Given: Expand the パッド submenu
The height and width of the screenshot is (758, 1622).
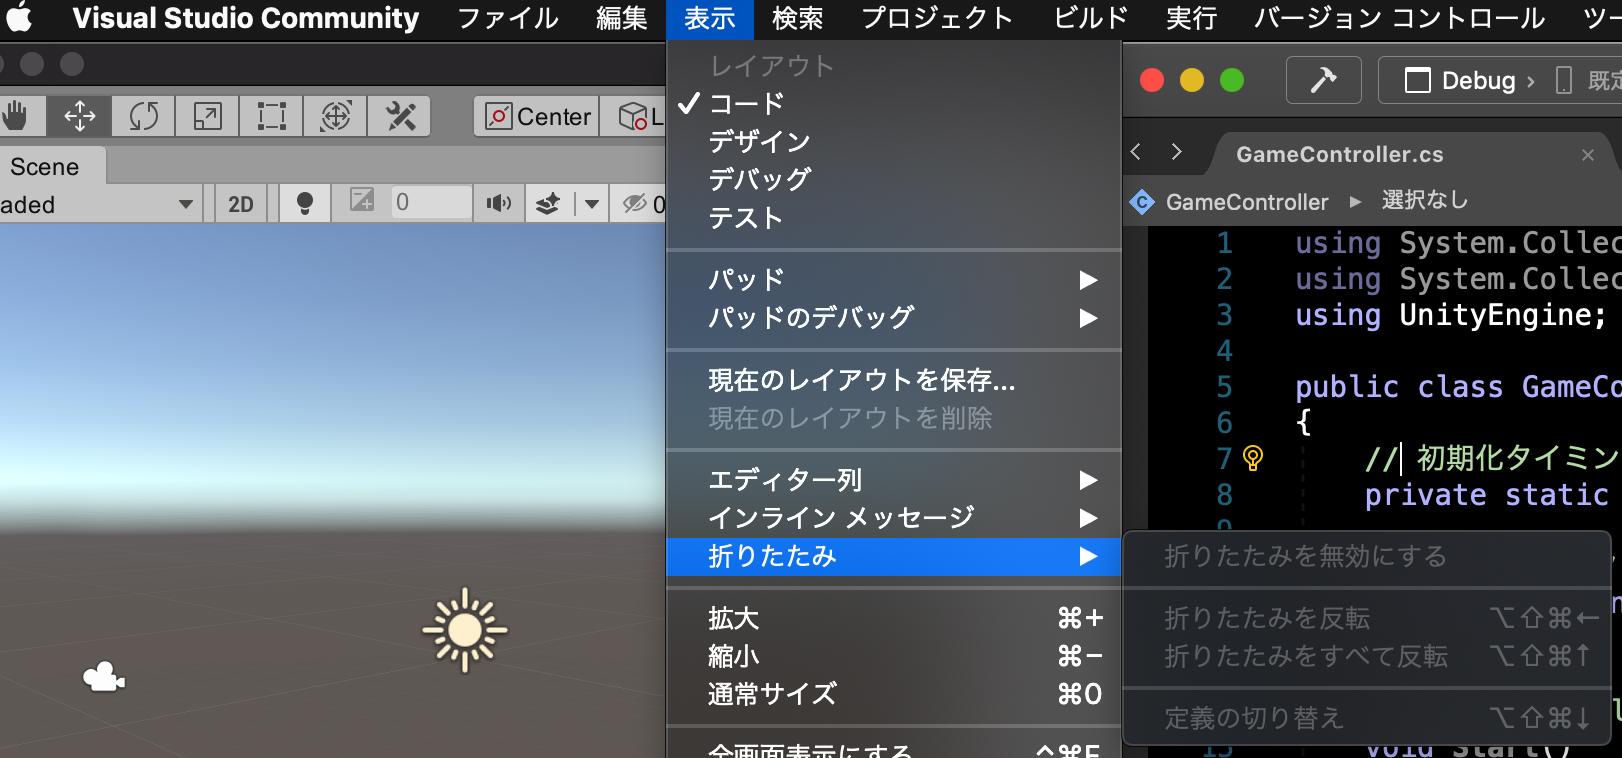Looking at the screenshot, I should [893, 280].
